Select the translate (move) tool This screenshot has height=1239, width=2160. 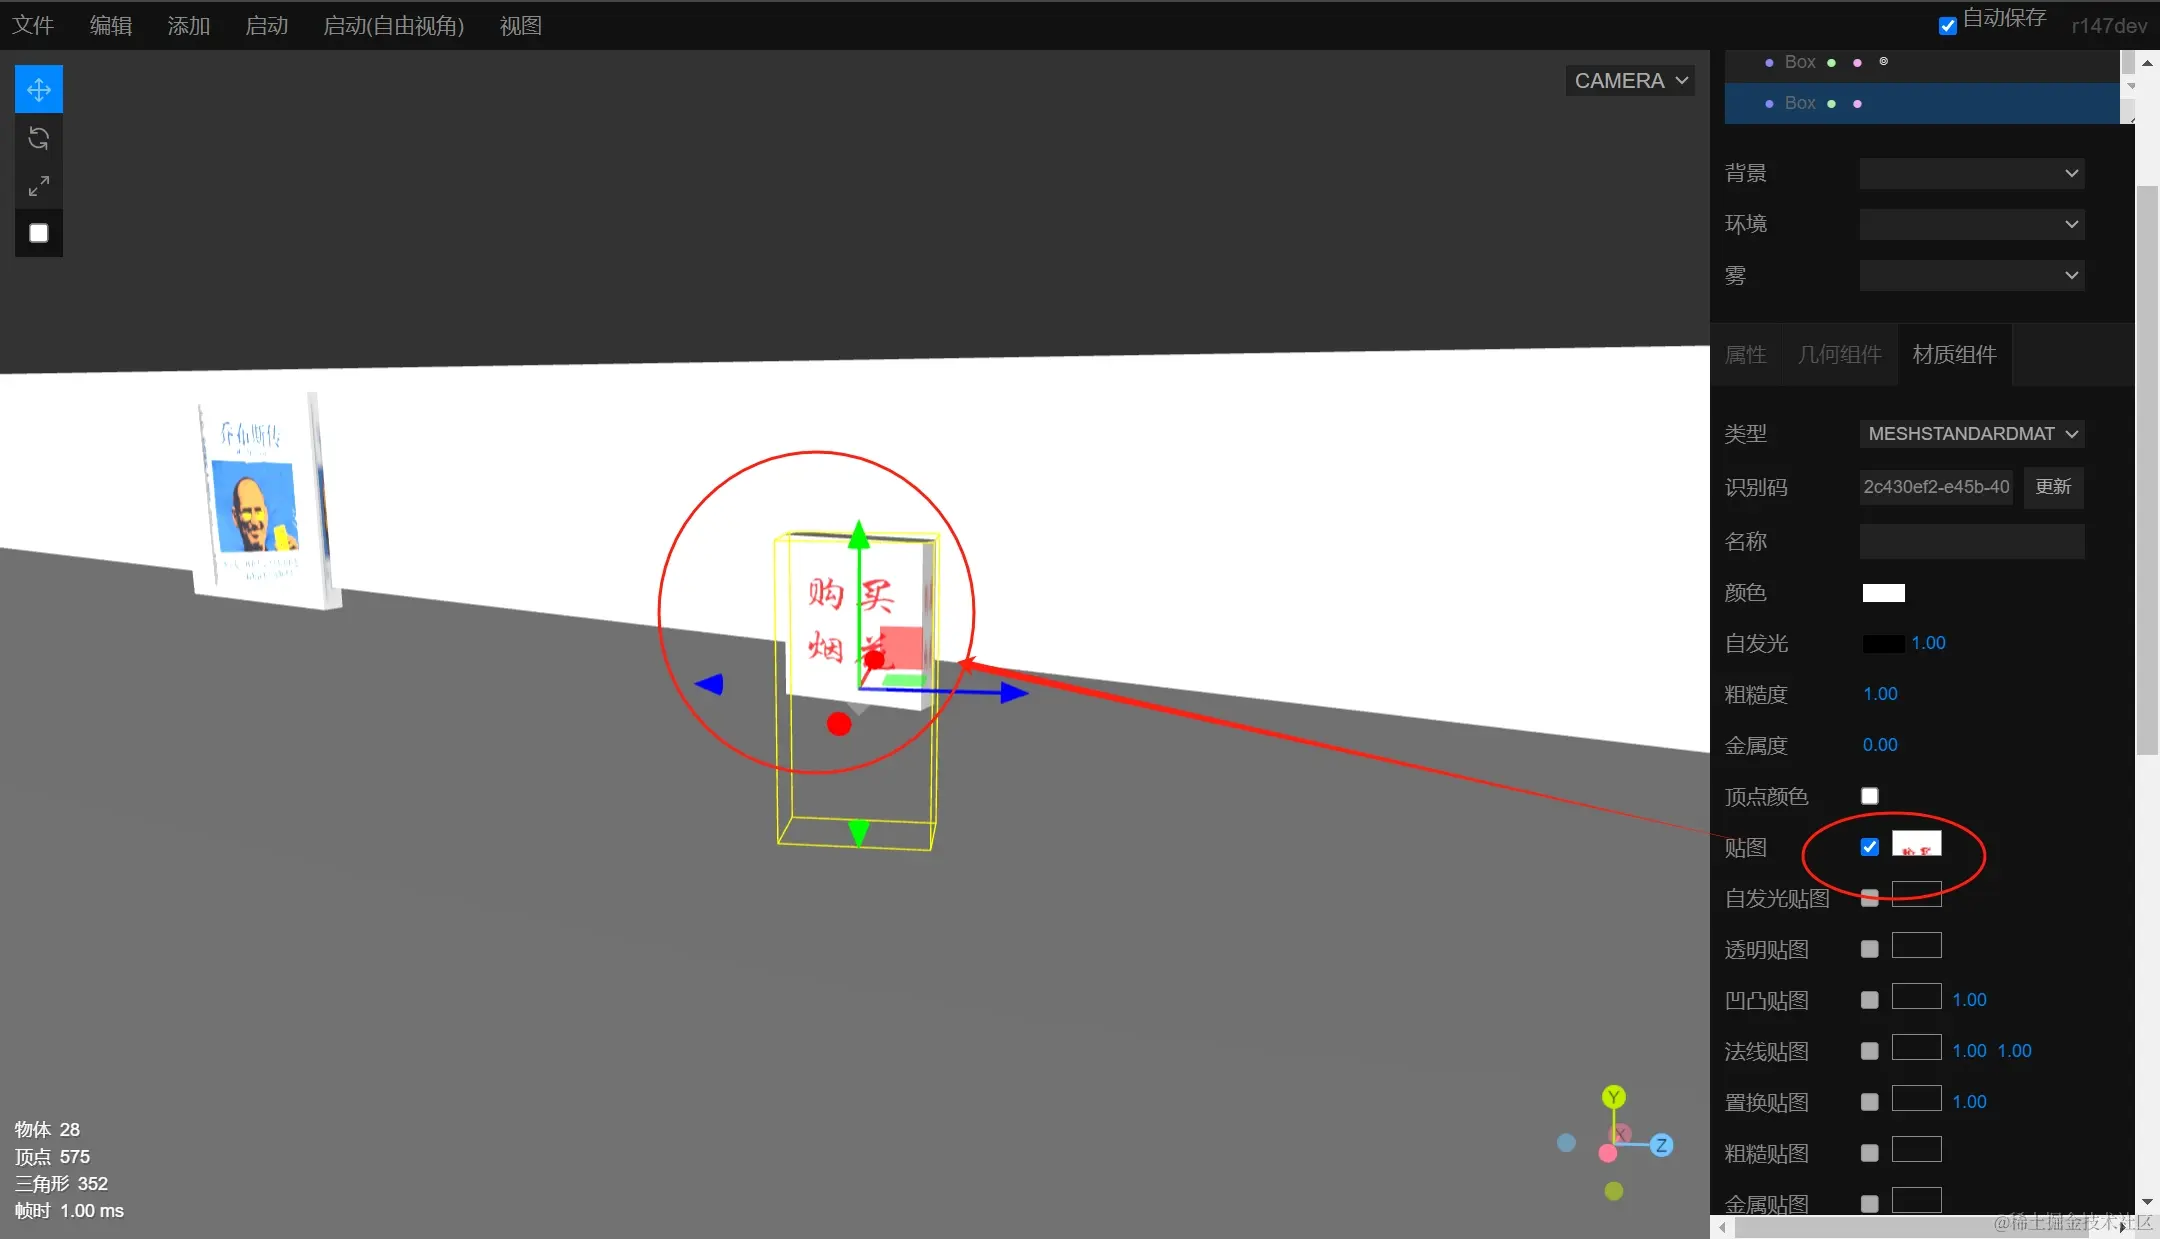(39, 90)
